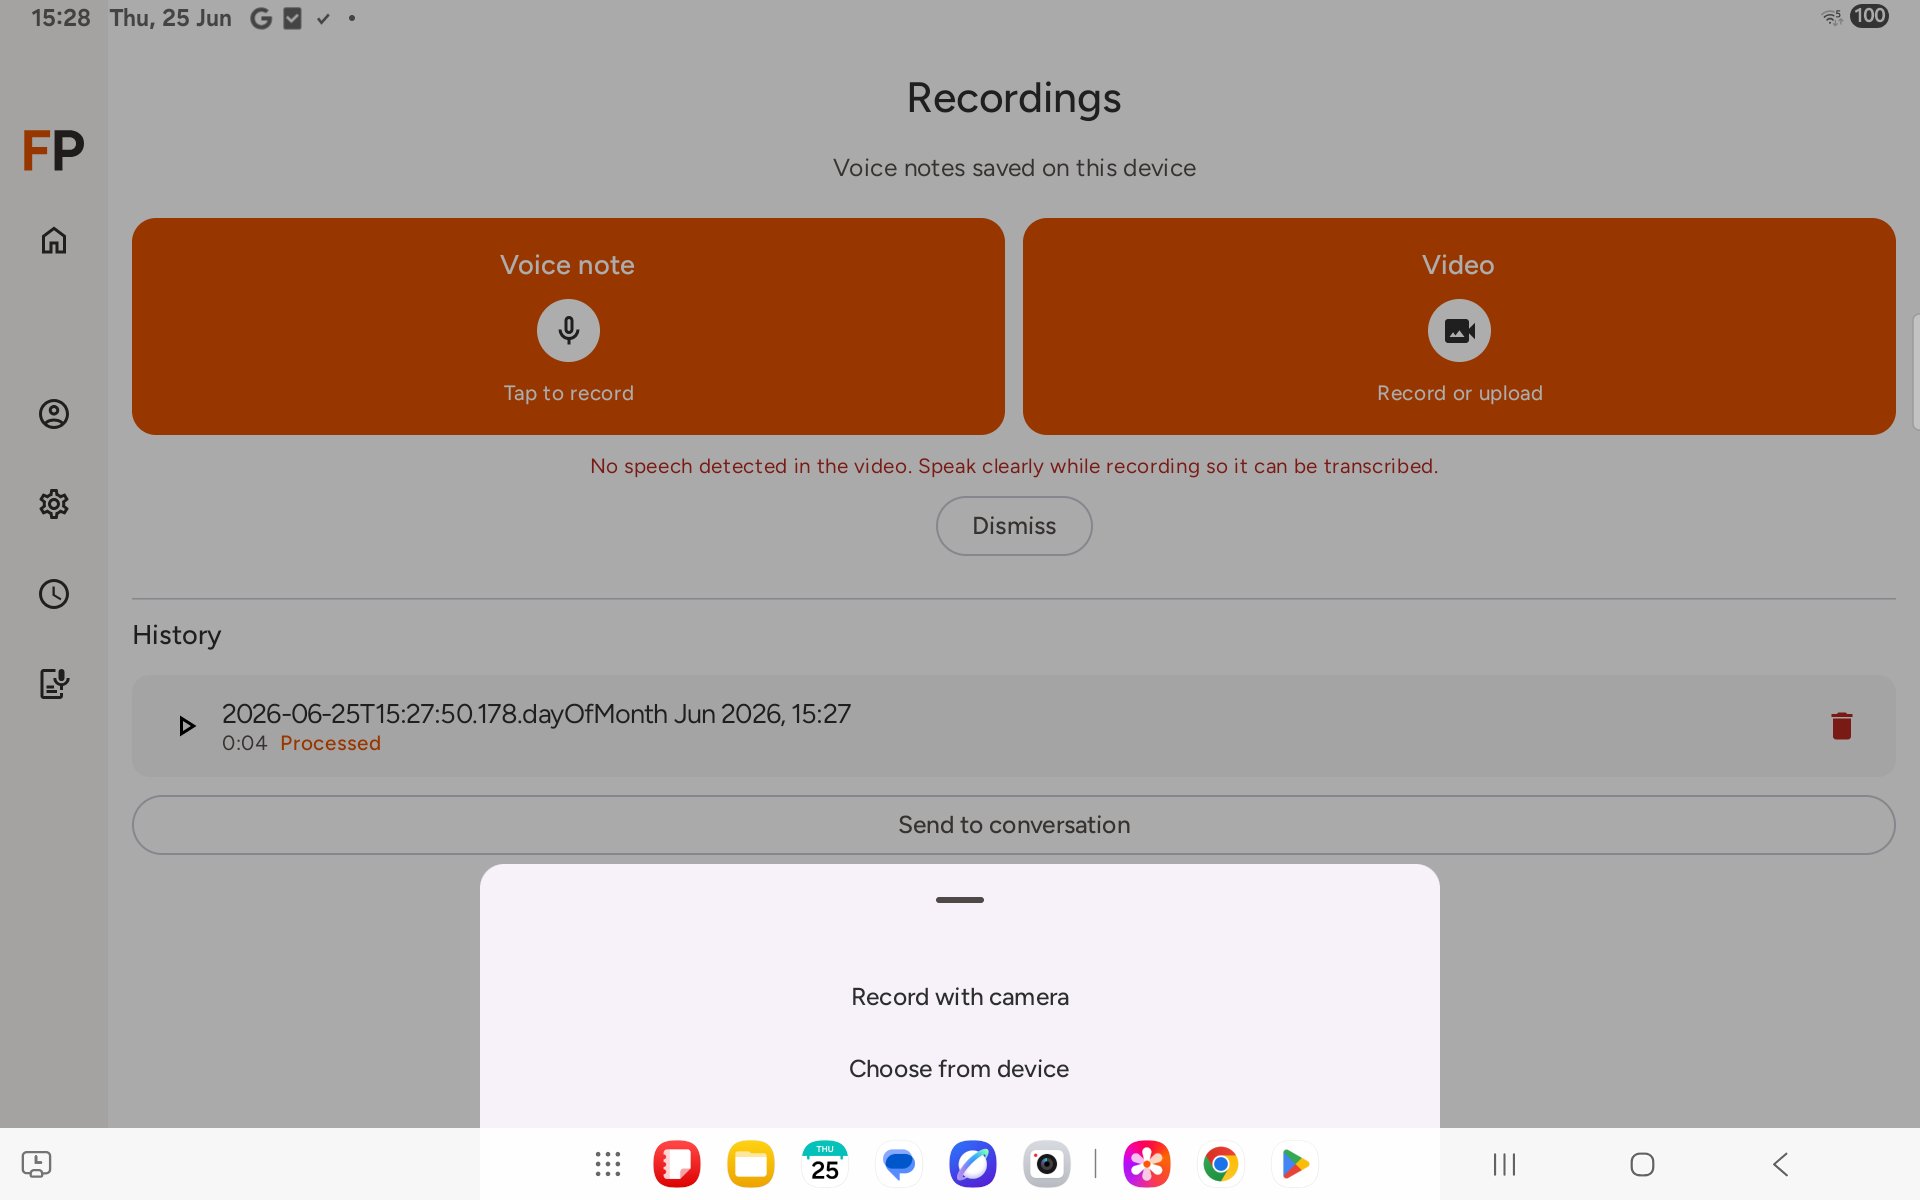1920x1200 pixels.
Task: Click the Voice note card title
Action: (x=567, y=265)
